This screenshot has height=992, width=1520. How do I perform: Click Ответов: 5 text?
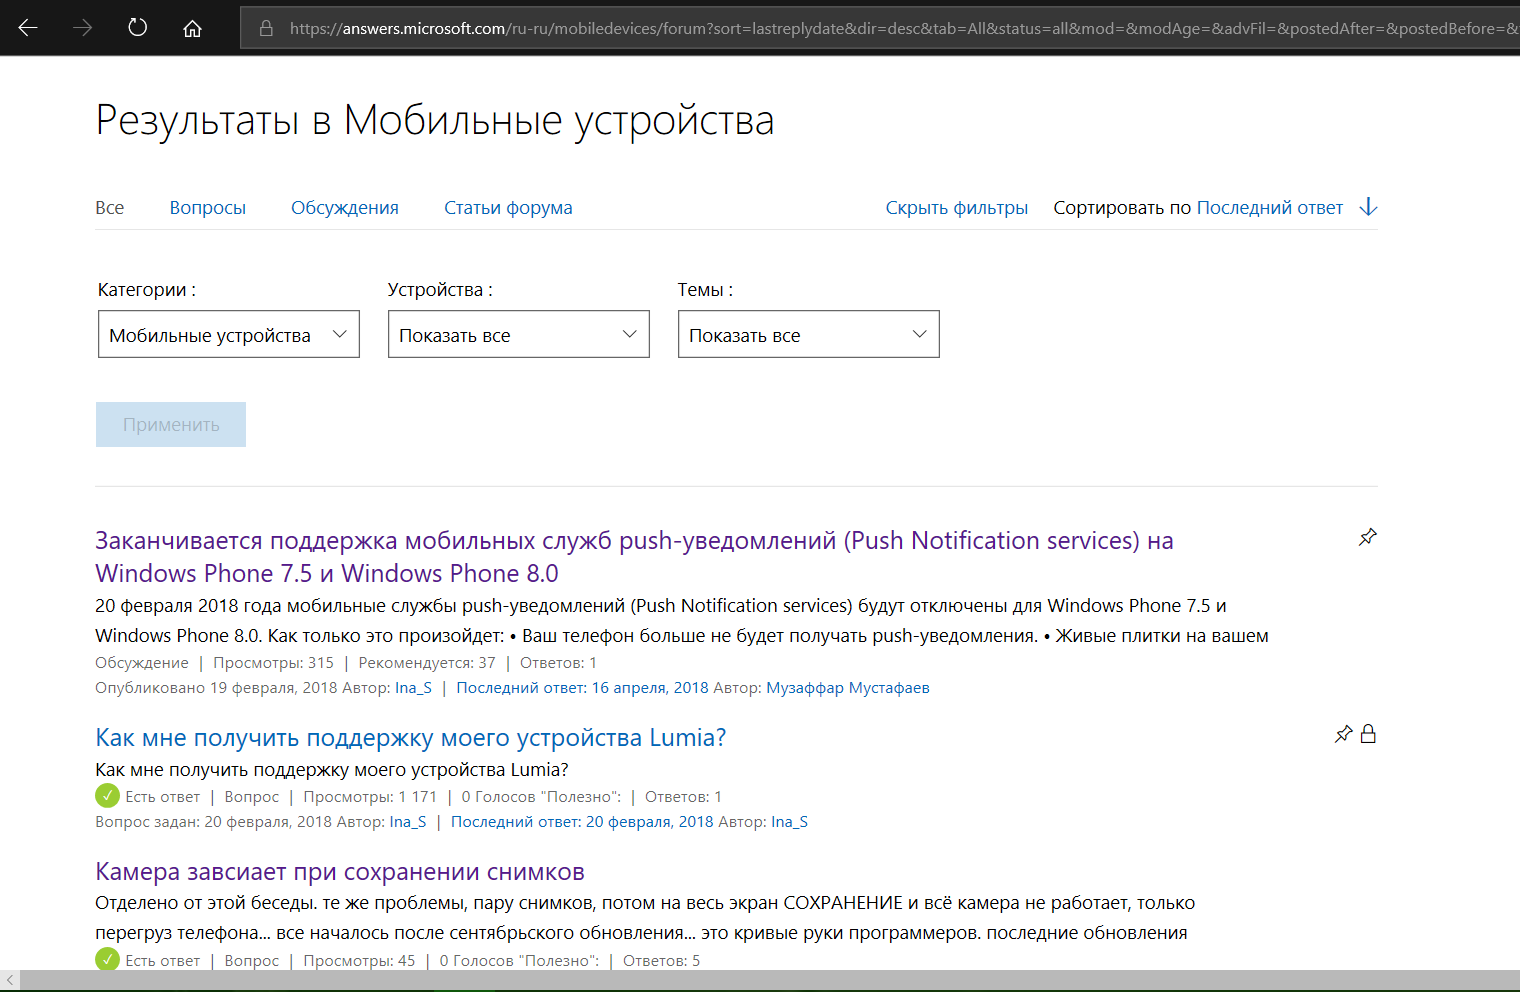661,961
